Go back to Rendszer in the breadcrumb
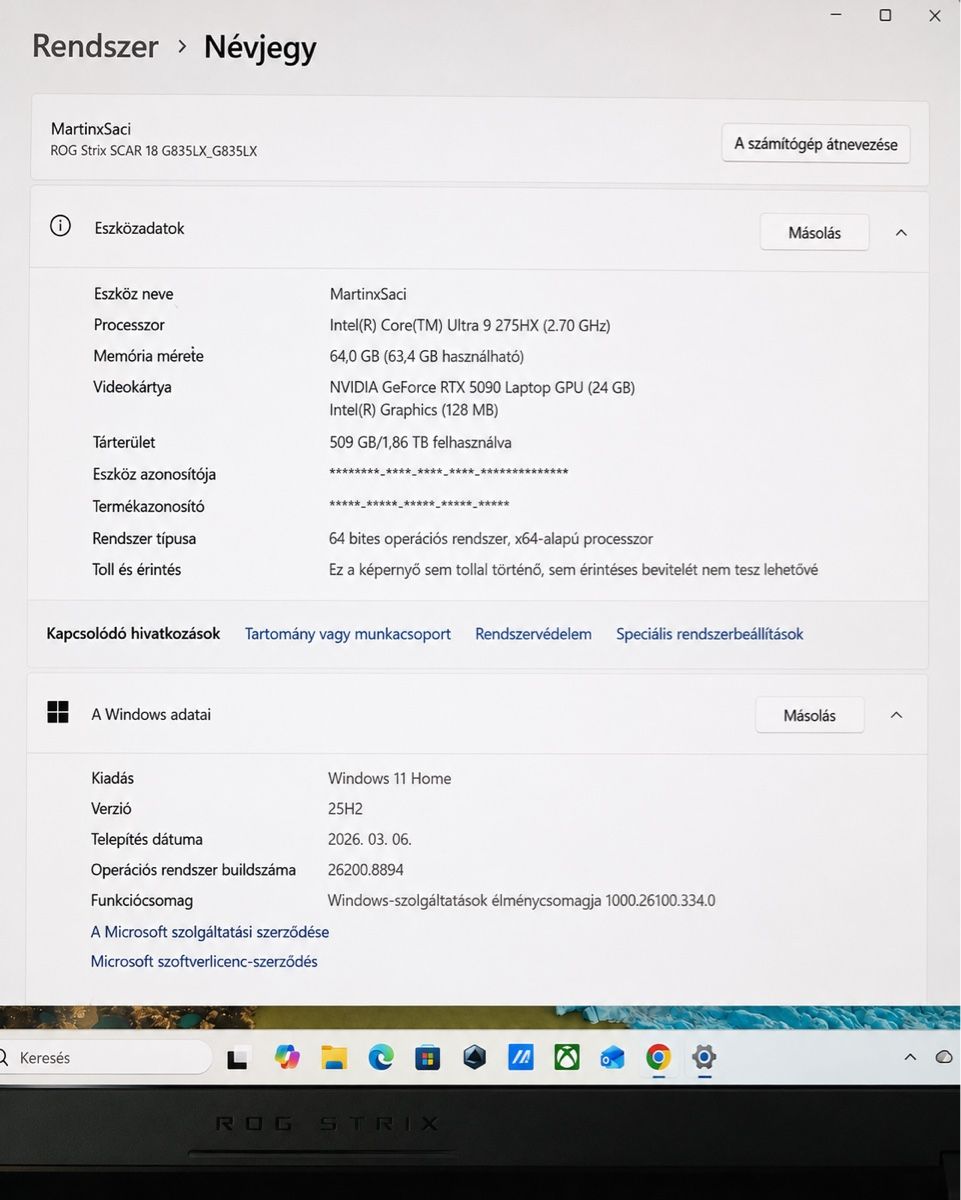 click(95, 46)
